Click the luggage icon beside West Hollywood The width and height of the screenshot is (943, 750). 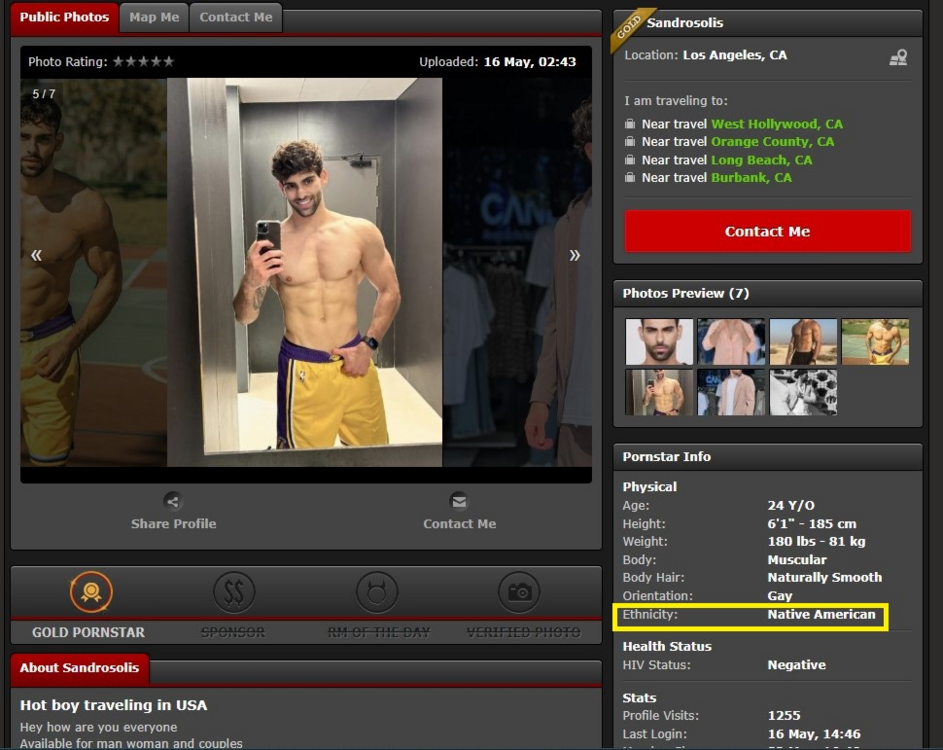(630, 124)
